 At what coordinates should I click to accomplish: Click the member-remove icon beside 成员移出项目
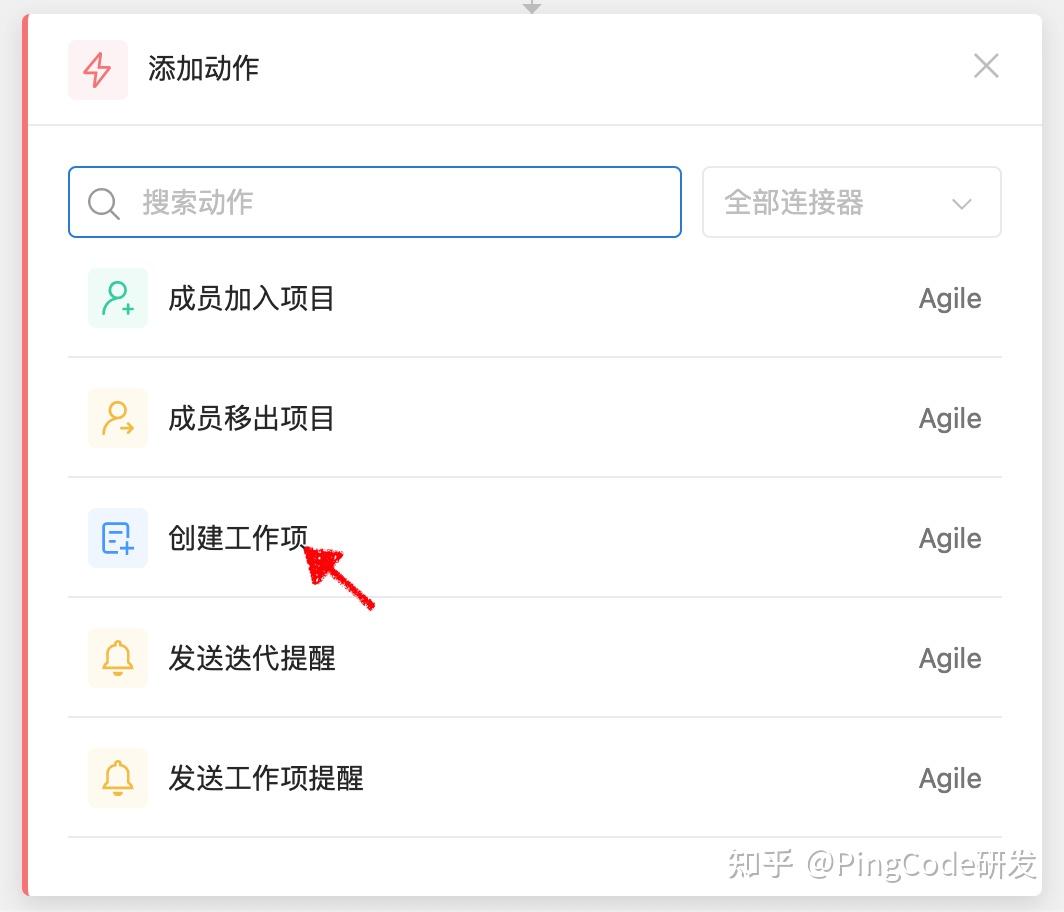(x=117, y=417)
